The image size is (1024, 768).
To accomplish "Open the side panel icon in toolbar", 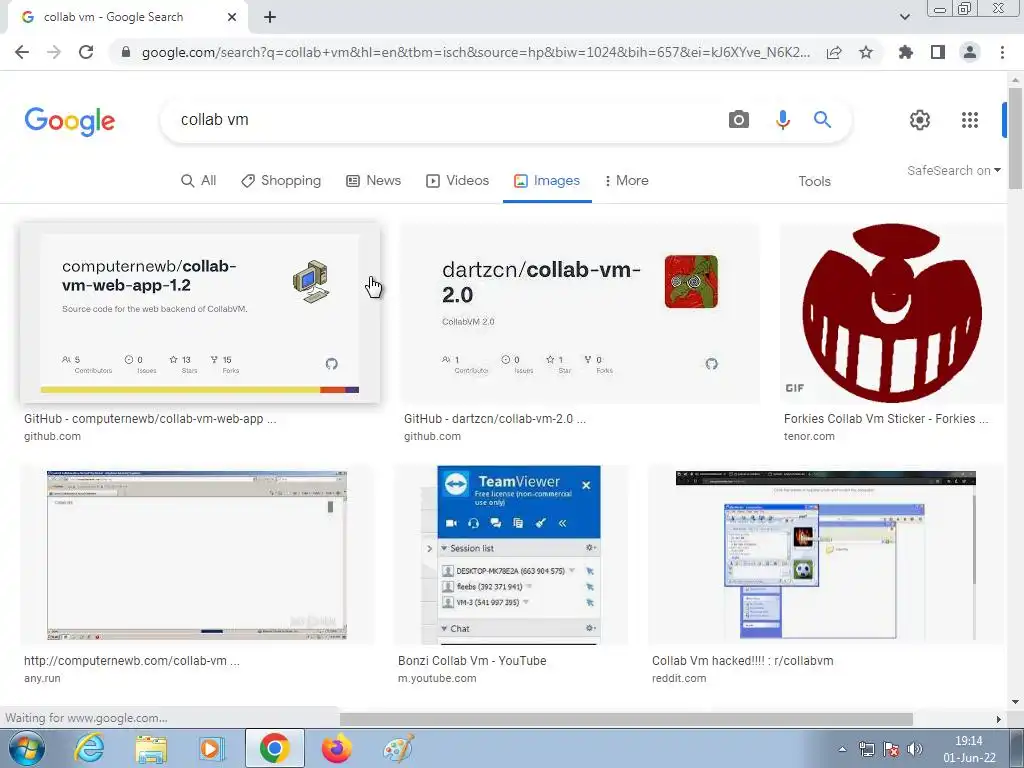I will click(938, 52).
